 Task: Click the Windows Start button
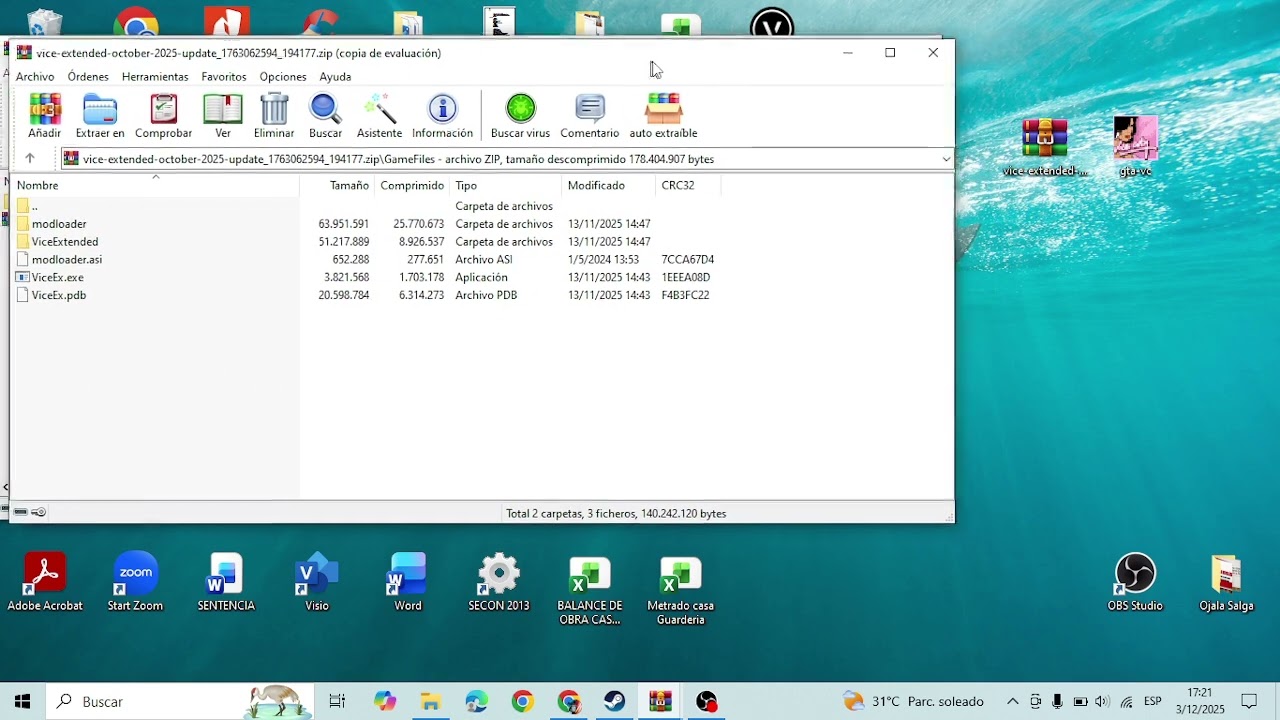[22, 701]
